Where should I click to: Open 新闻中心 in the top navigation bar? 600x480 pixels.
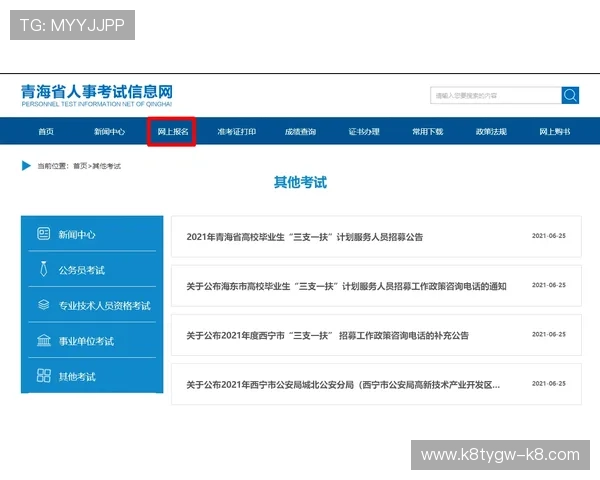109,132
